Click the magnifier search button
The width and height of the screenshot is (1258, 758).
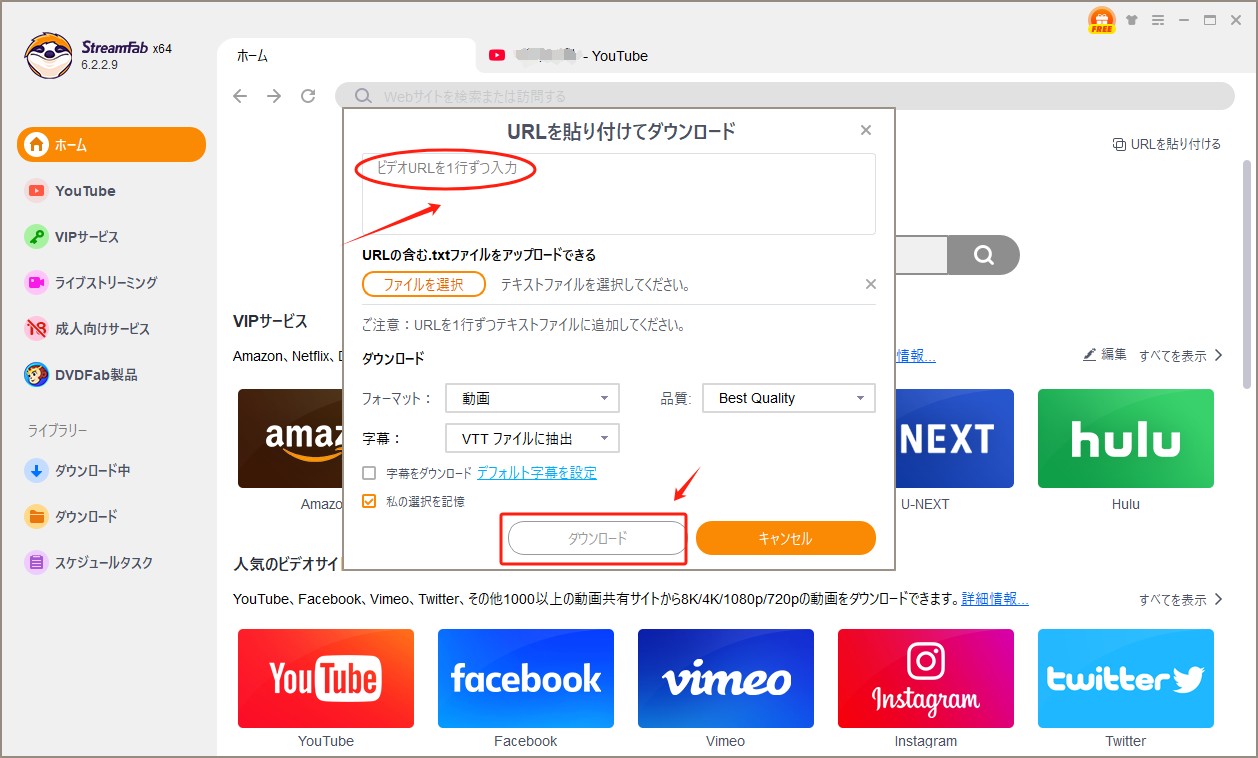(983, 255)
